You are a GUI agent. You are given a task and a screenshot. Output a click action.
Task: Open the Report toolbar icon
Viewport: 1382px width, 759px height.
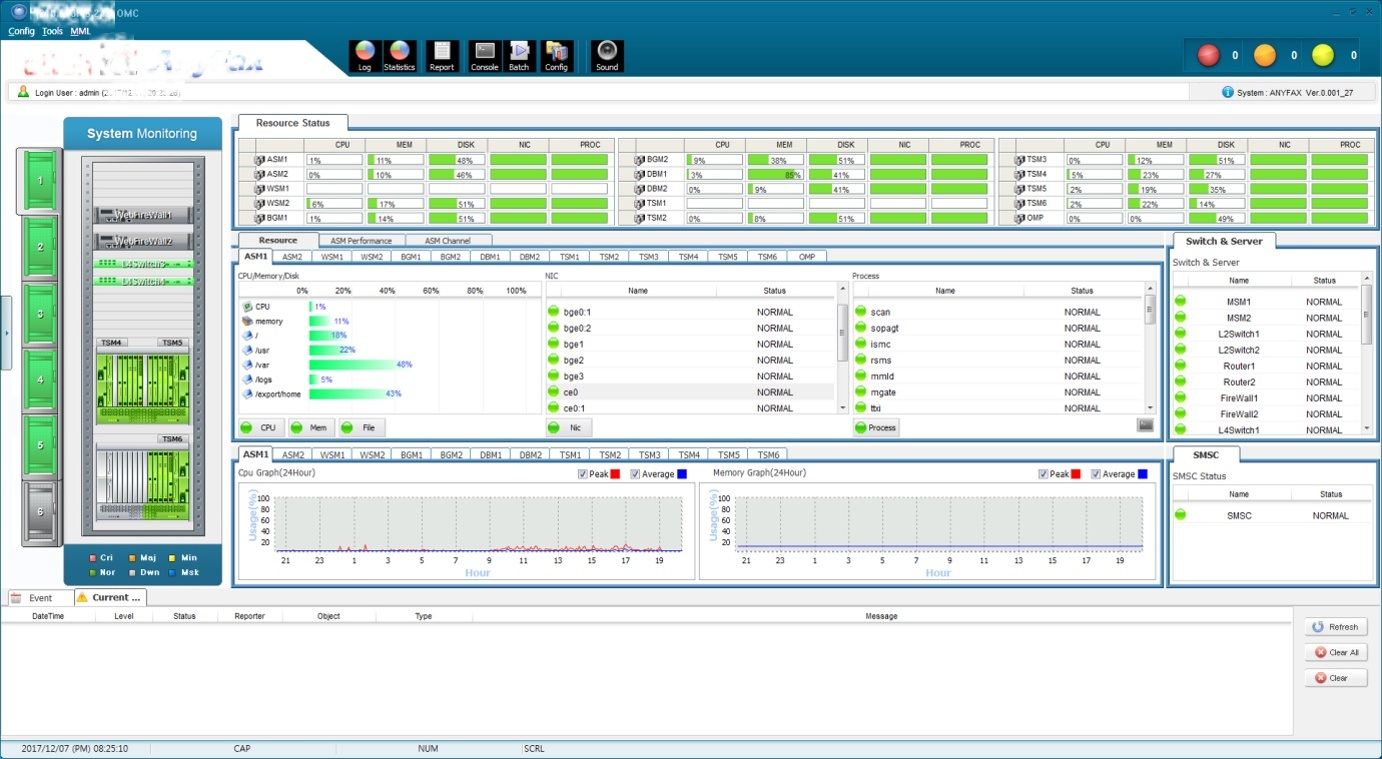click(x=442, y=56)
